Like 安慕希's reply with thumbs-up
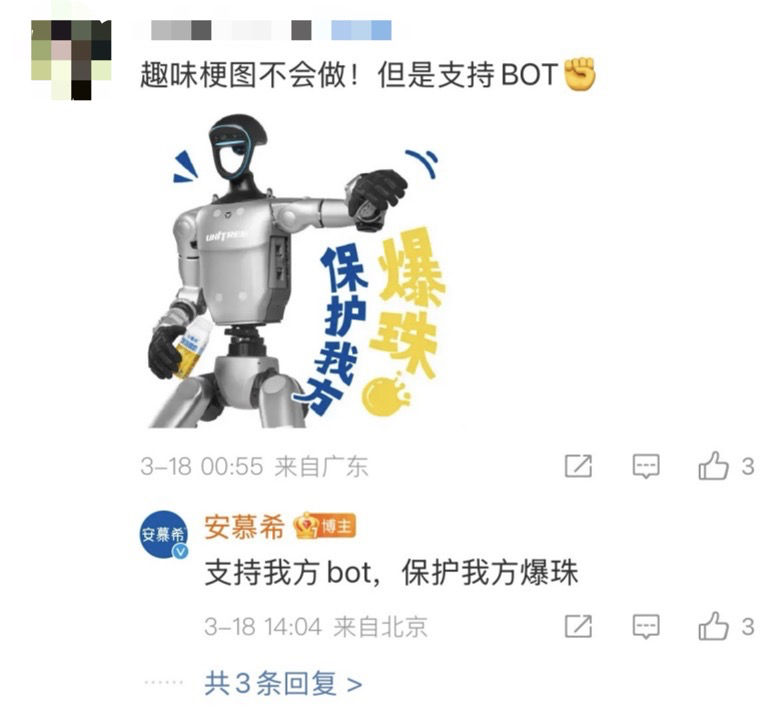The height and width of the screenshot is (721, 784). 714,626
